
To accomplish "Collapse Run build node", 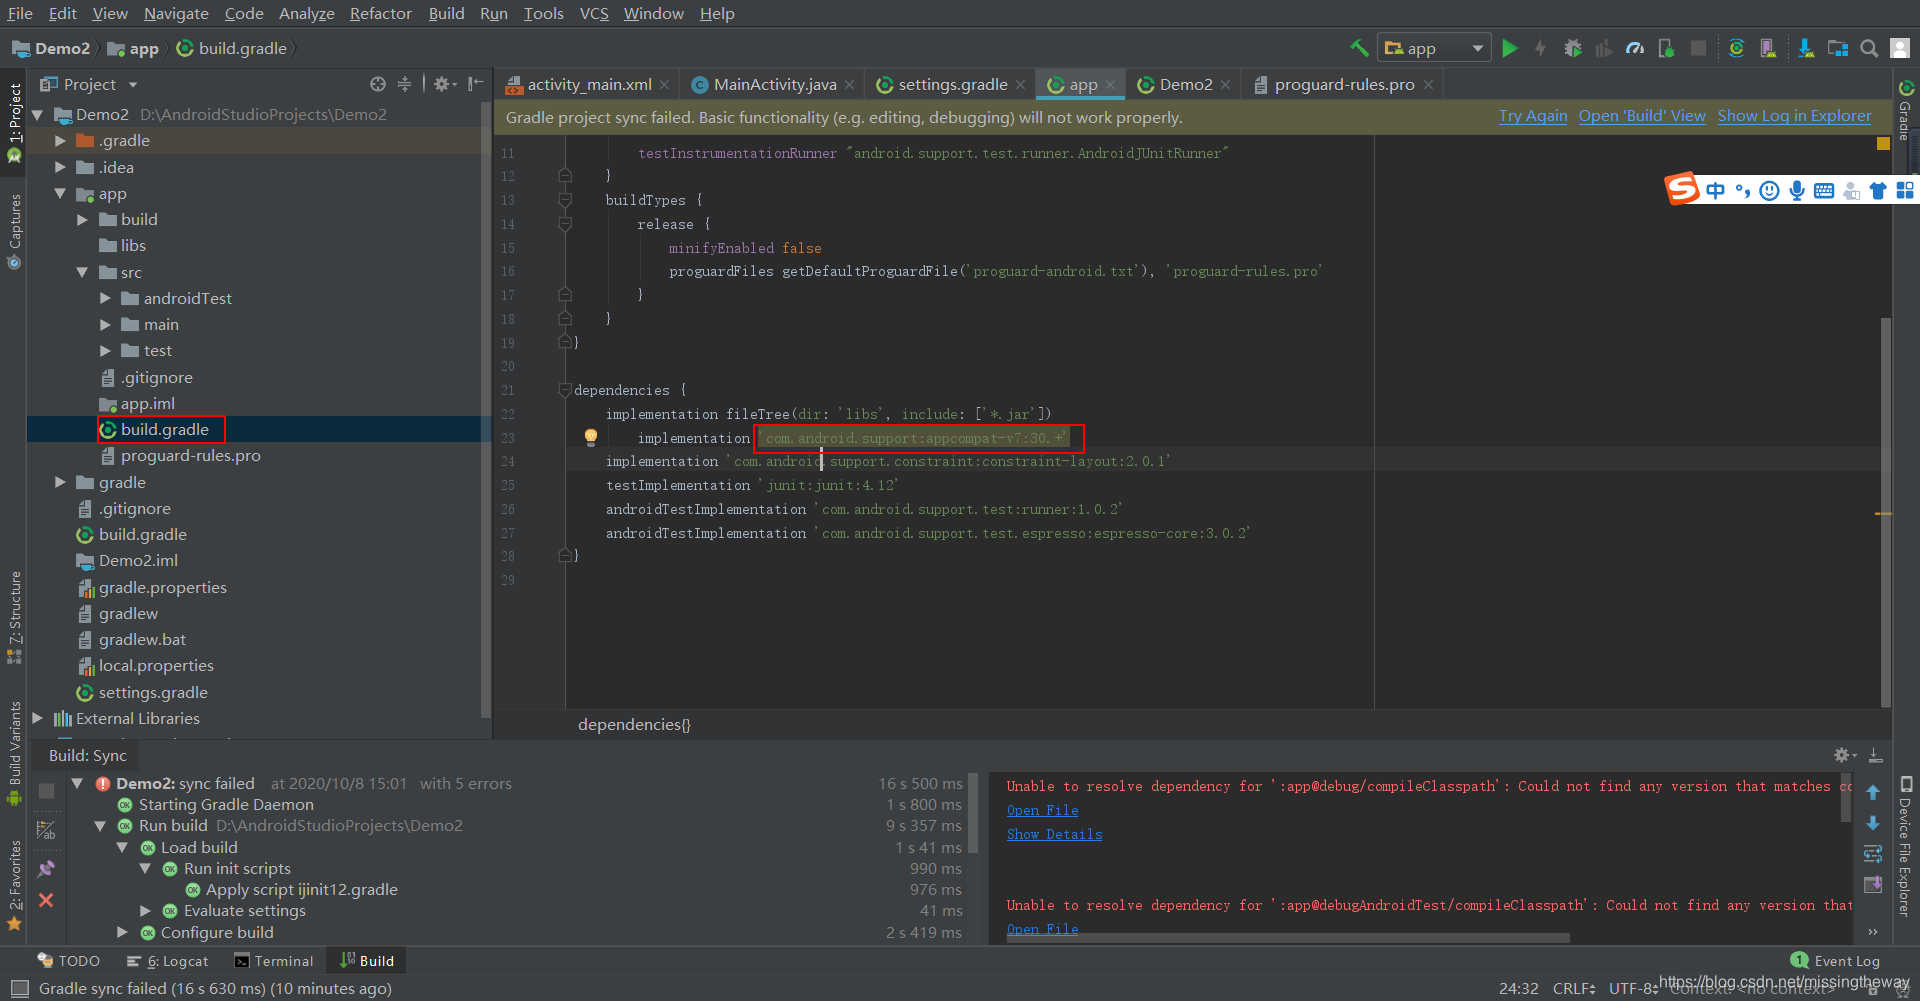I will (100, 826).
